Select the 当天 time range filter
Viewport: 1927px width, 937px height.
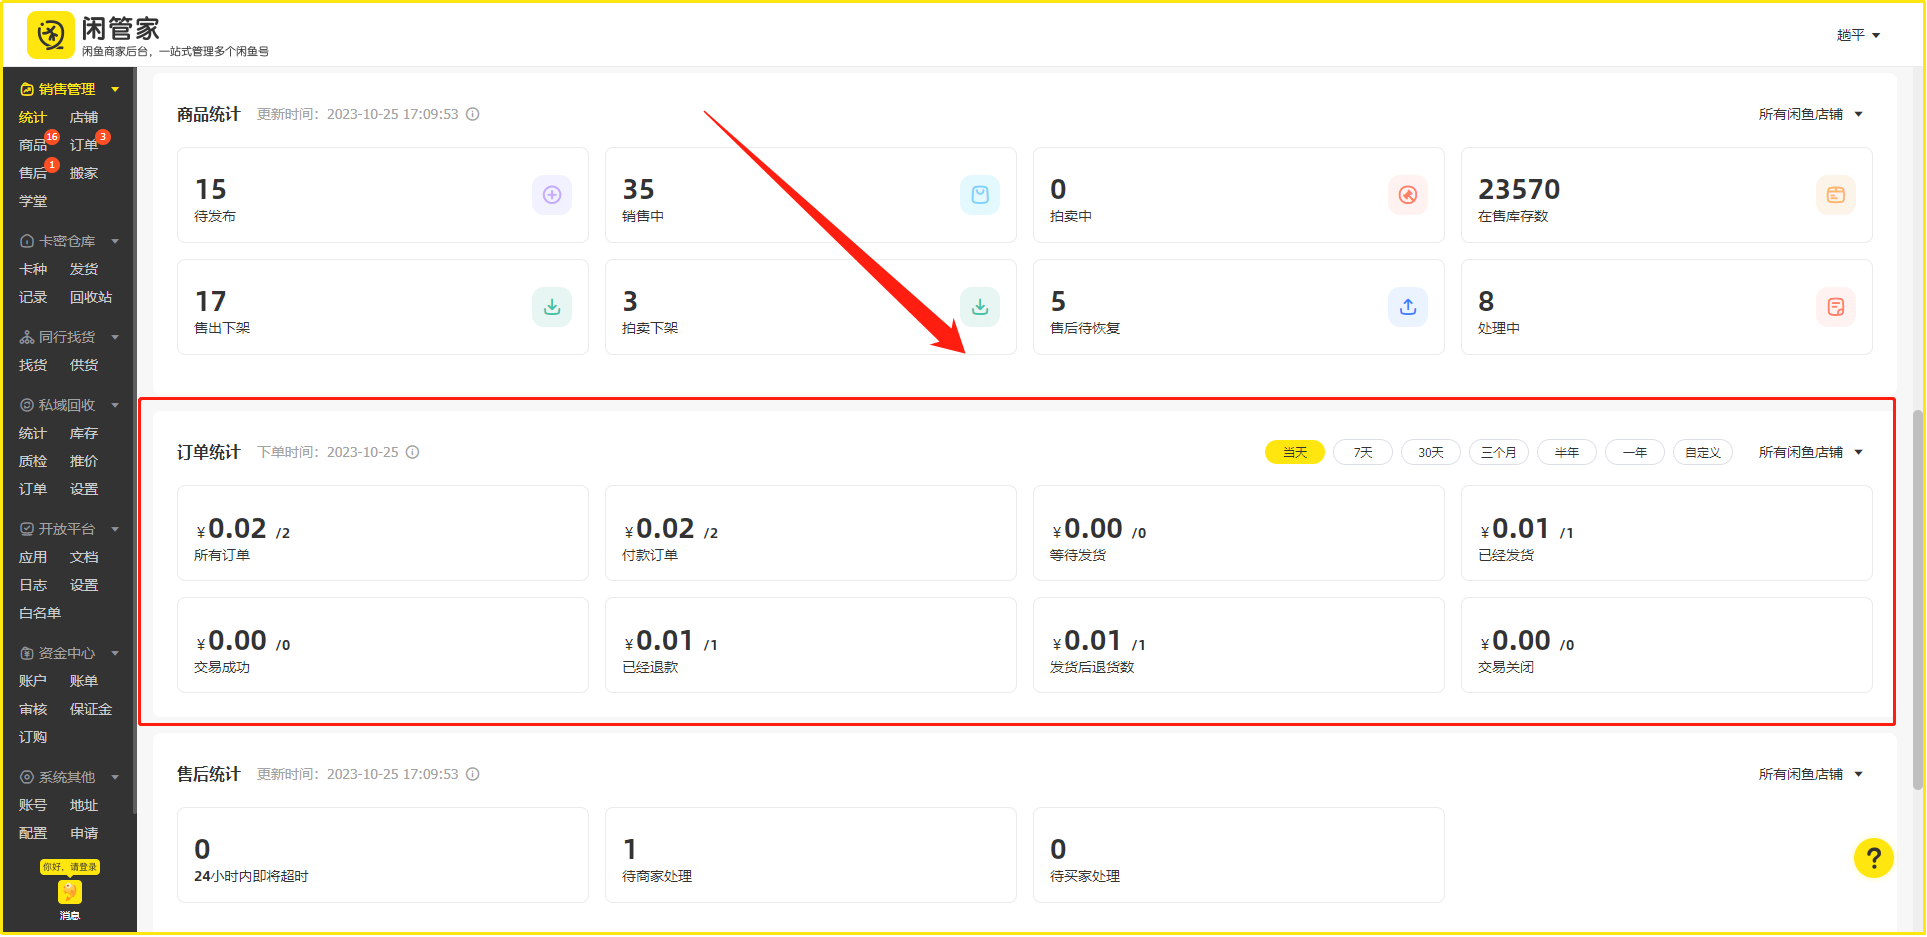(x=1294, y=452)
